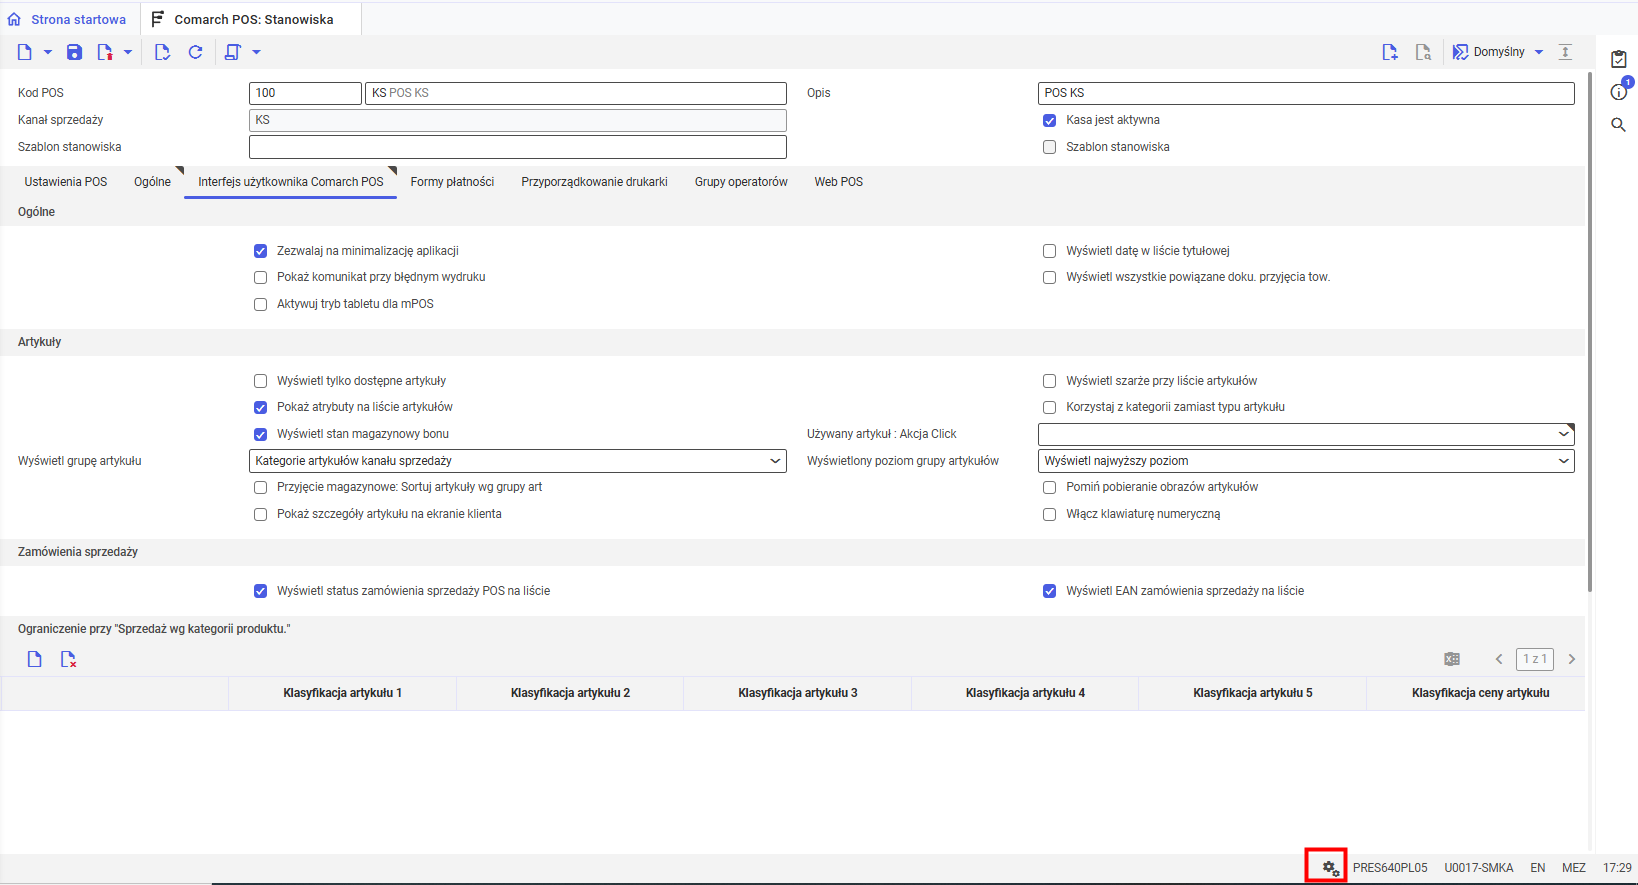
Task: Click the delete document icon in the main toolbar
Action: point(104,52)
